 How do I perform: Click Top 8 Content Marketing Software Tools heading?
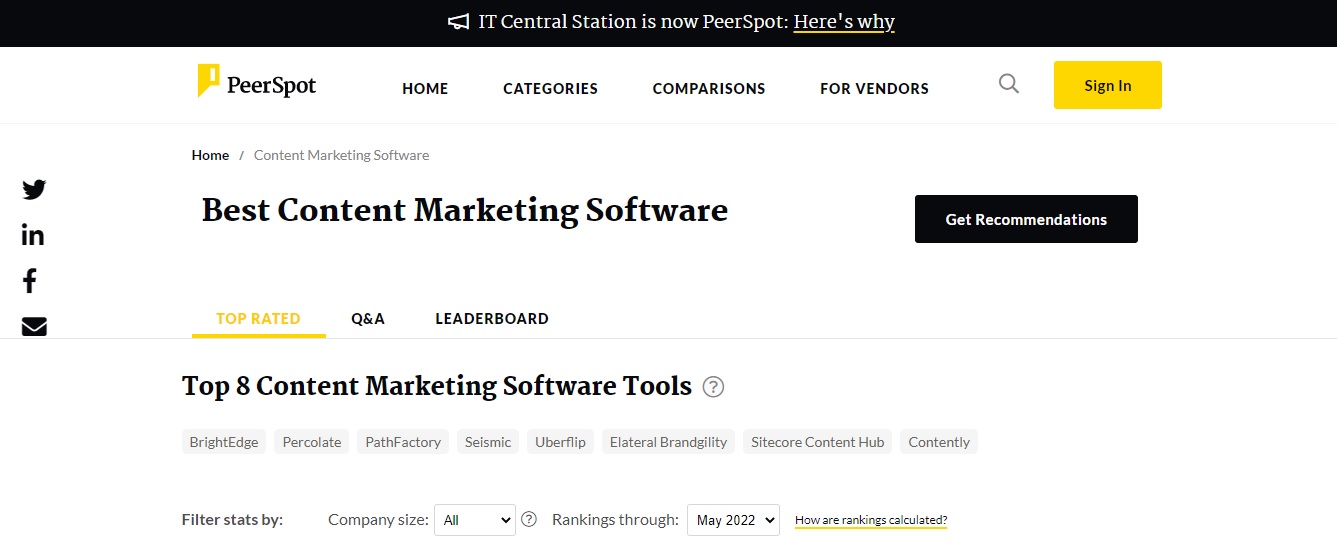[437, 386]
